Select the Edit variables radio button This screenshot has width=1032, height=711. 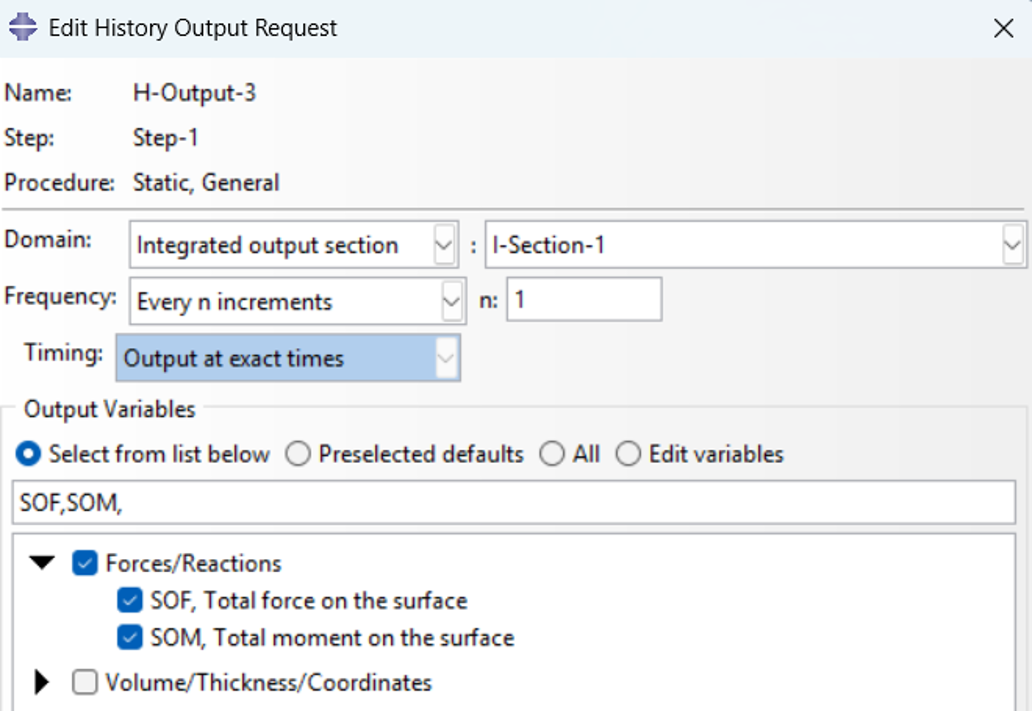pyautogui.click(x=628, y=454)
